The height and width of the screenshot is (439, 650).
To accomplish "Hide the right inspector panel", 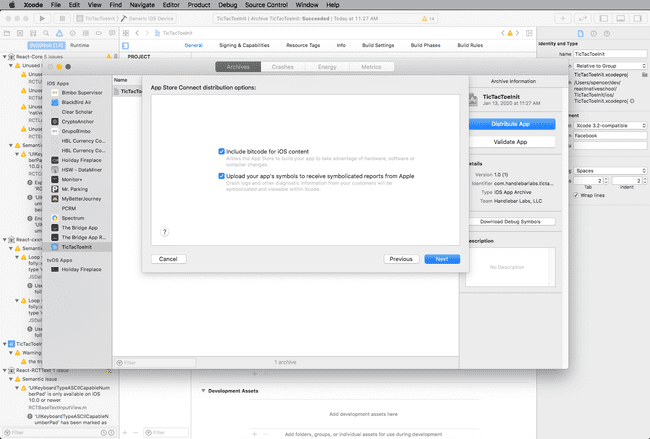I will click(637, 18).
